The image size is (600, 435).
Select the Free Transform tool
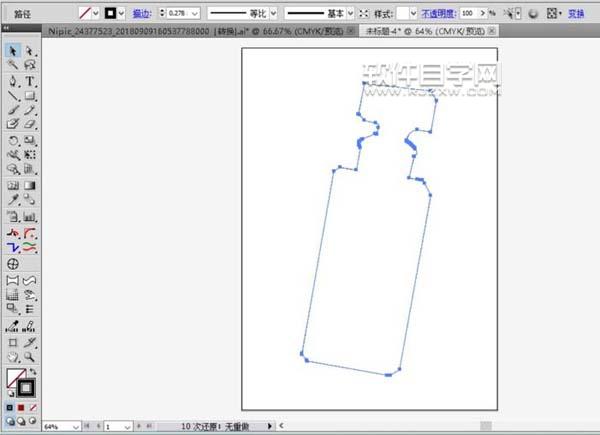tap(29, 155)
